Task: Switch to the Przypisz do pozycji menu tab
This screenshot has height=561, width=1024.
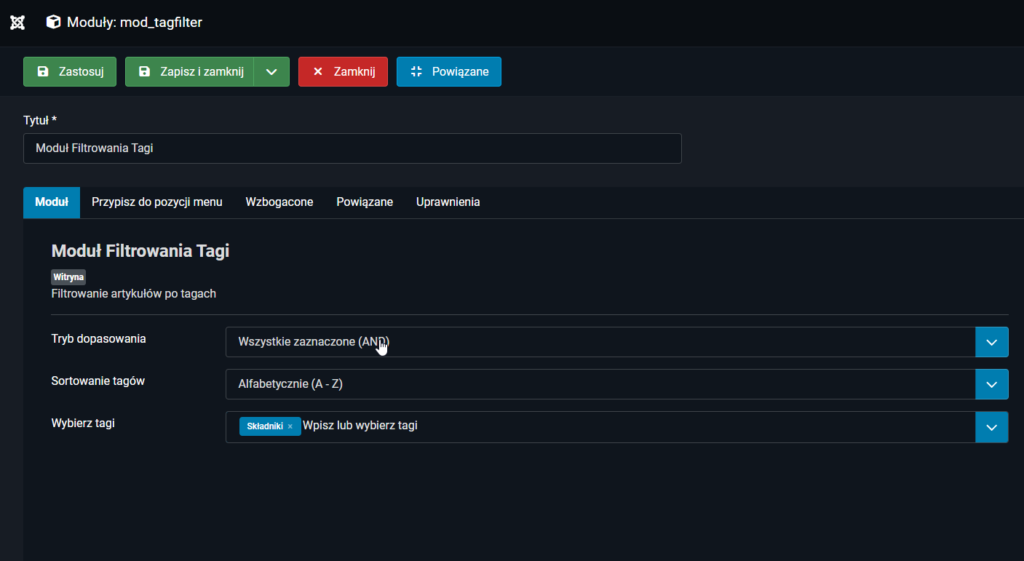Action: [157, 202]
